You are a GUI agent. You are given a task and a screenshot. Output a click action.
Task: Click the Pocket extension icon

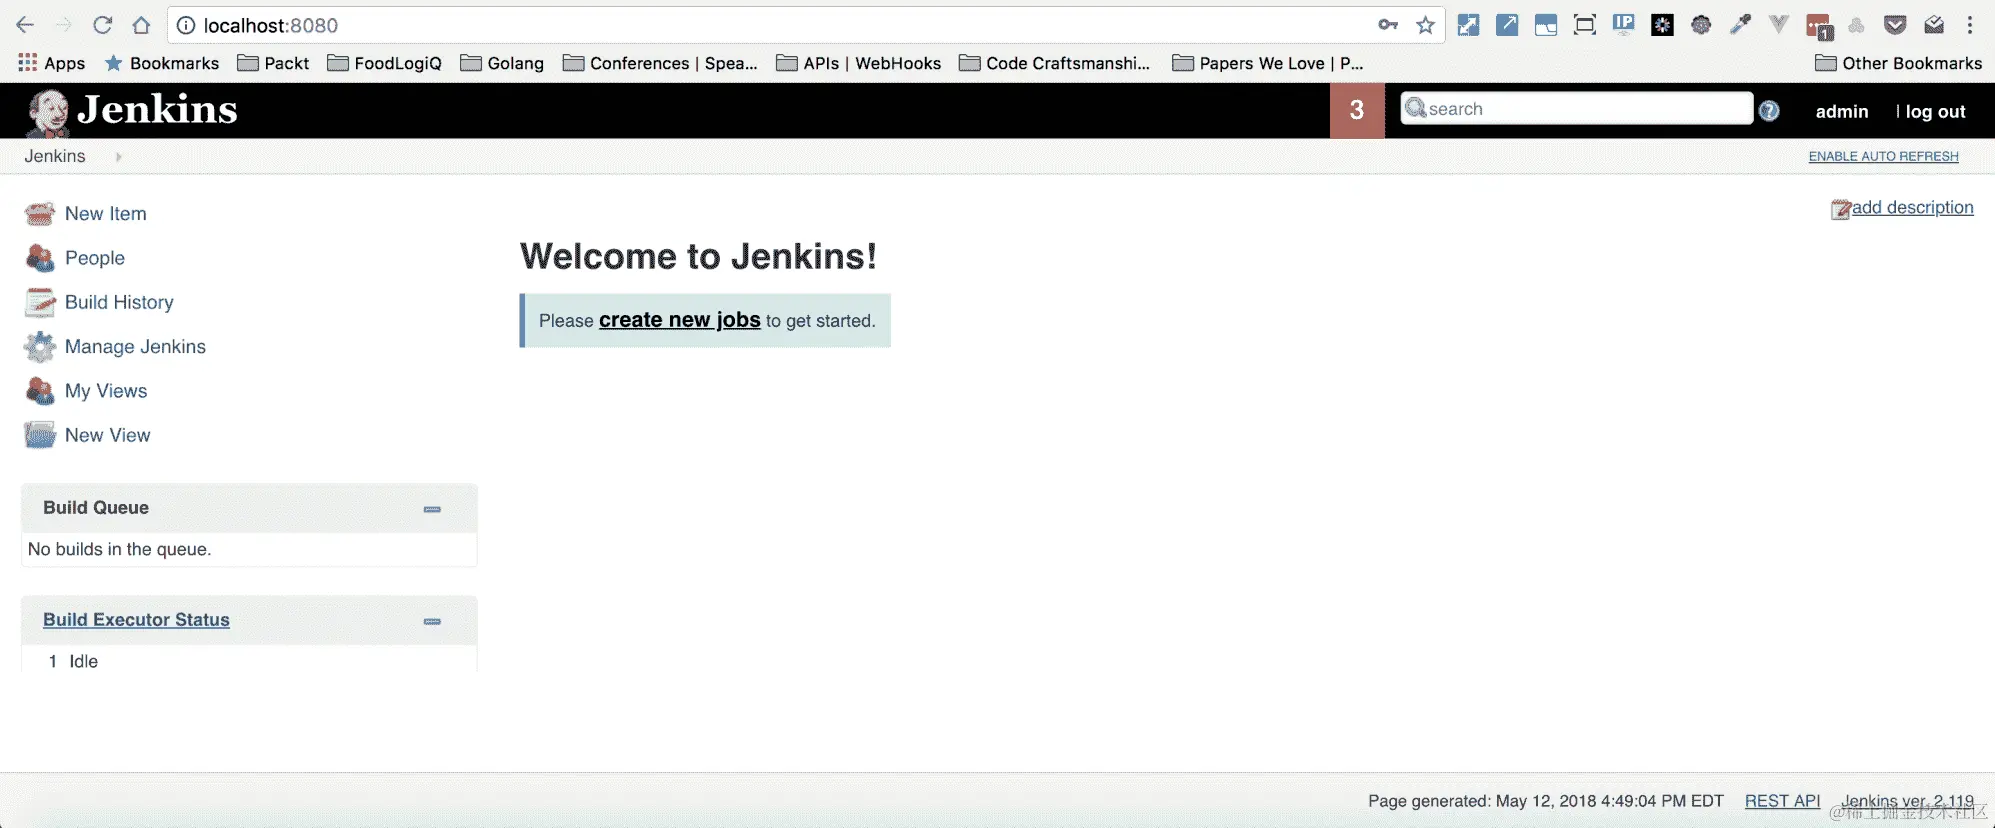(1895, 25)
